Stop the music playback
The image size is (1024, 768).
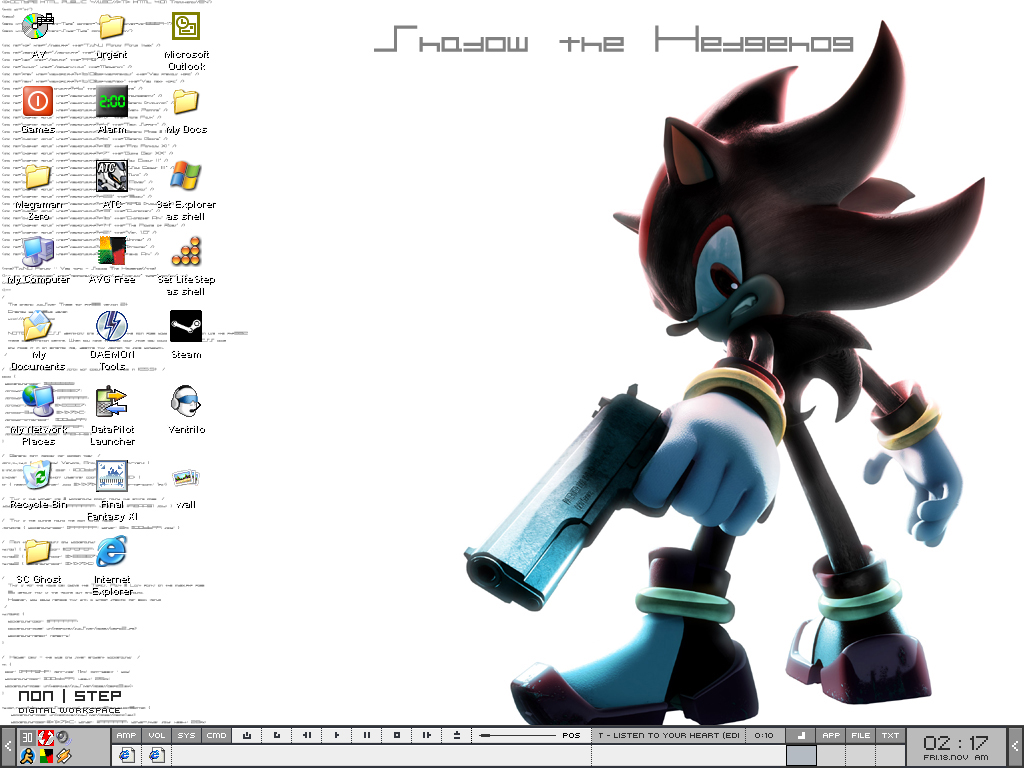click(x=397, y=735)
